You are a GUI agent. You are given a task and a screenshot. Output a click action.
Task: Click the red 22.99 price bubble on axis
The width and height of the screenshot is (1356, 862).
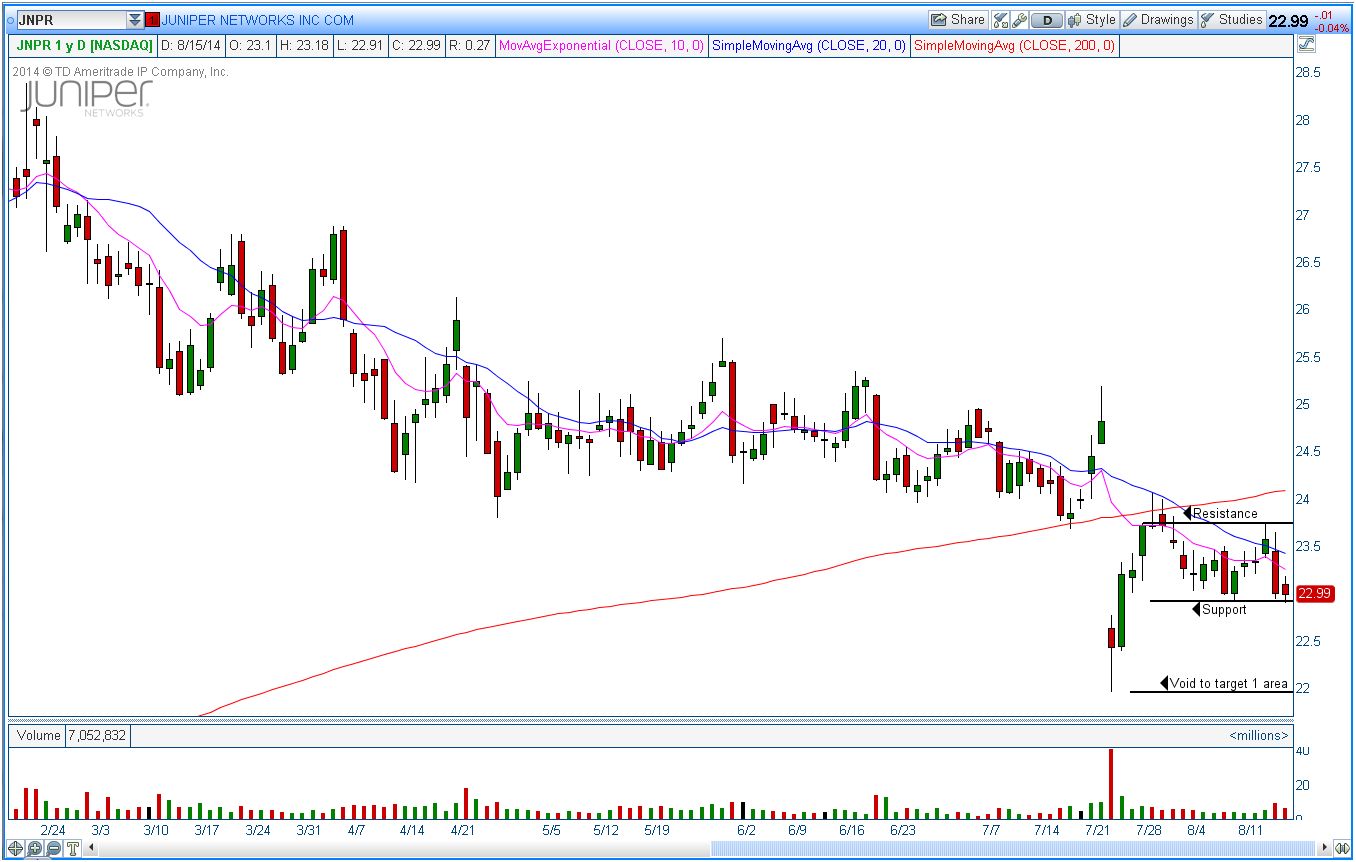[1314, 594]
